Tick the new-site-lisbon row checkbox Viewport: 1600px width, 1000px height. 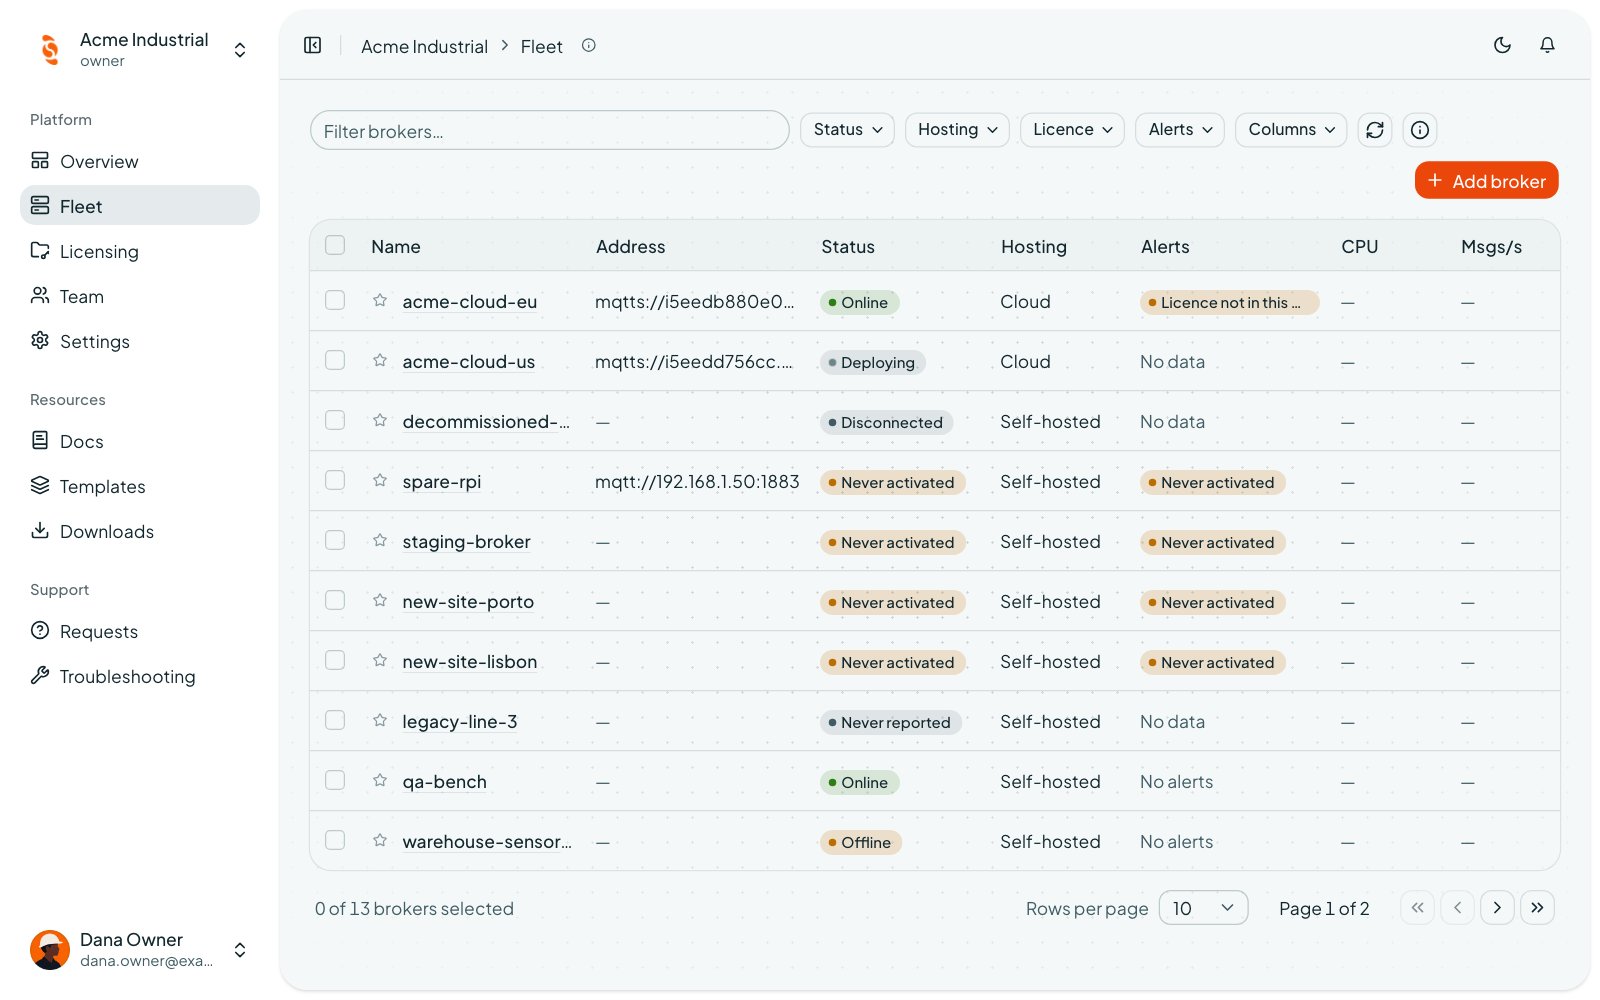[x=335, y=660]
